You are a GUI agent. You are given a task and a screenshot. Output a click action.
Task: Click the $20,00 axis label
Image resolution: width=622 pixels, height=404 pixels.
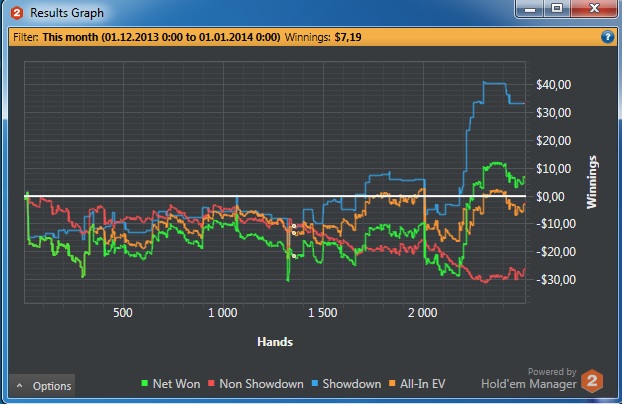click(x=553, y=140)
